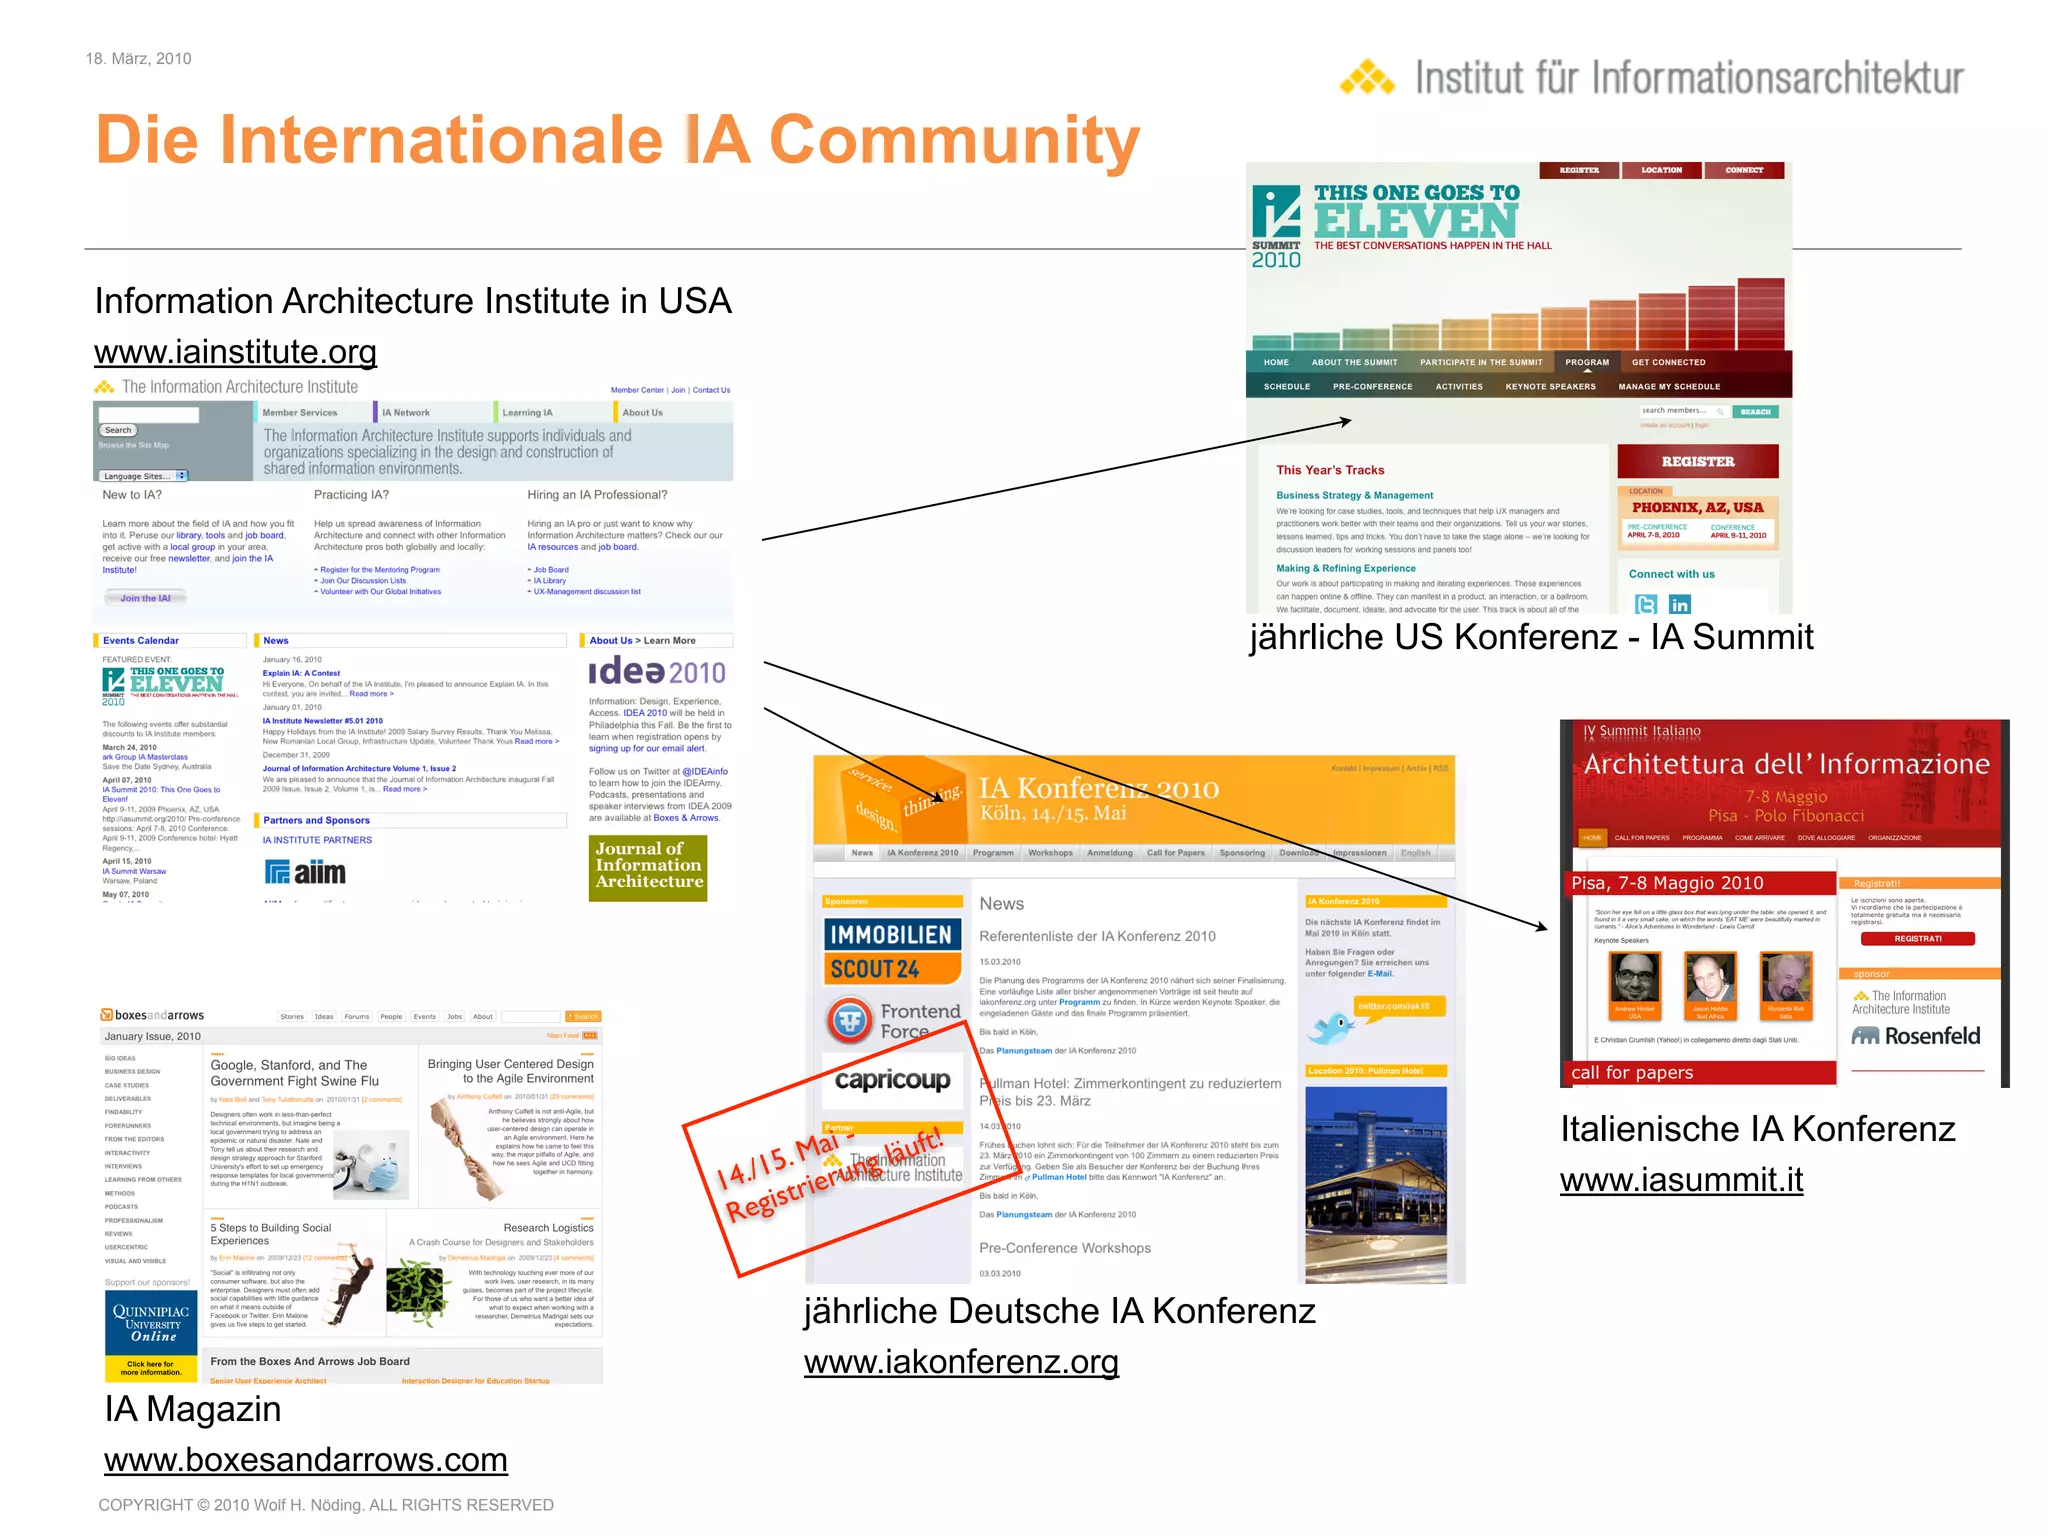Click the This One Goes To Eleven featured event logo
The height and width of the screenshot is (1536, 2048).
170,686
